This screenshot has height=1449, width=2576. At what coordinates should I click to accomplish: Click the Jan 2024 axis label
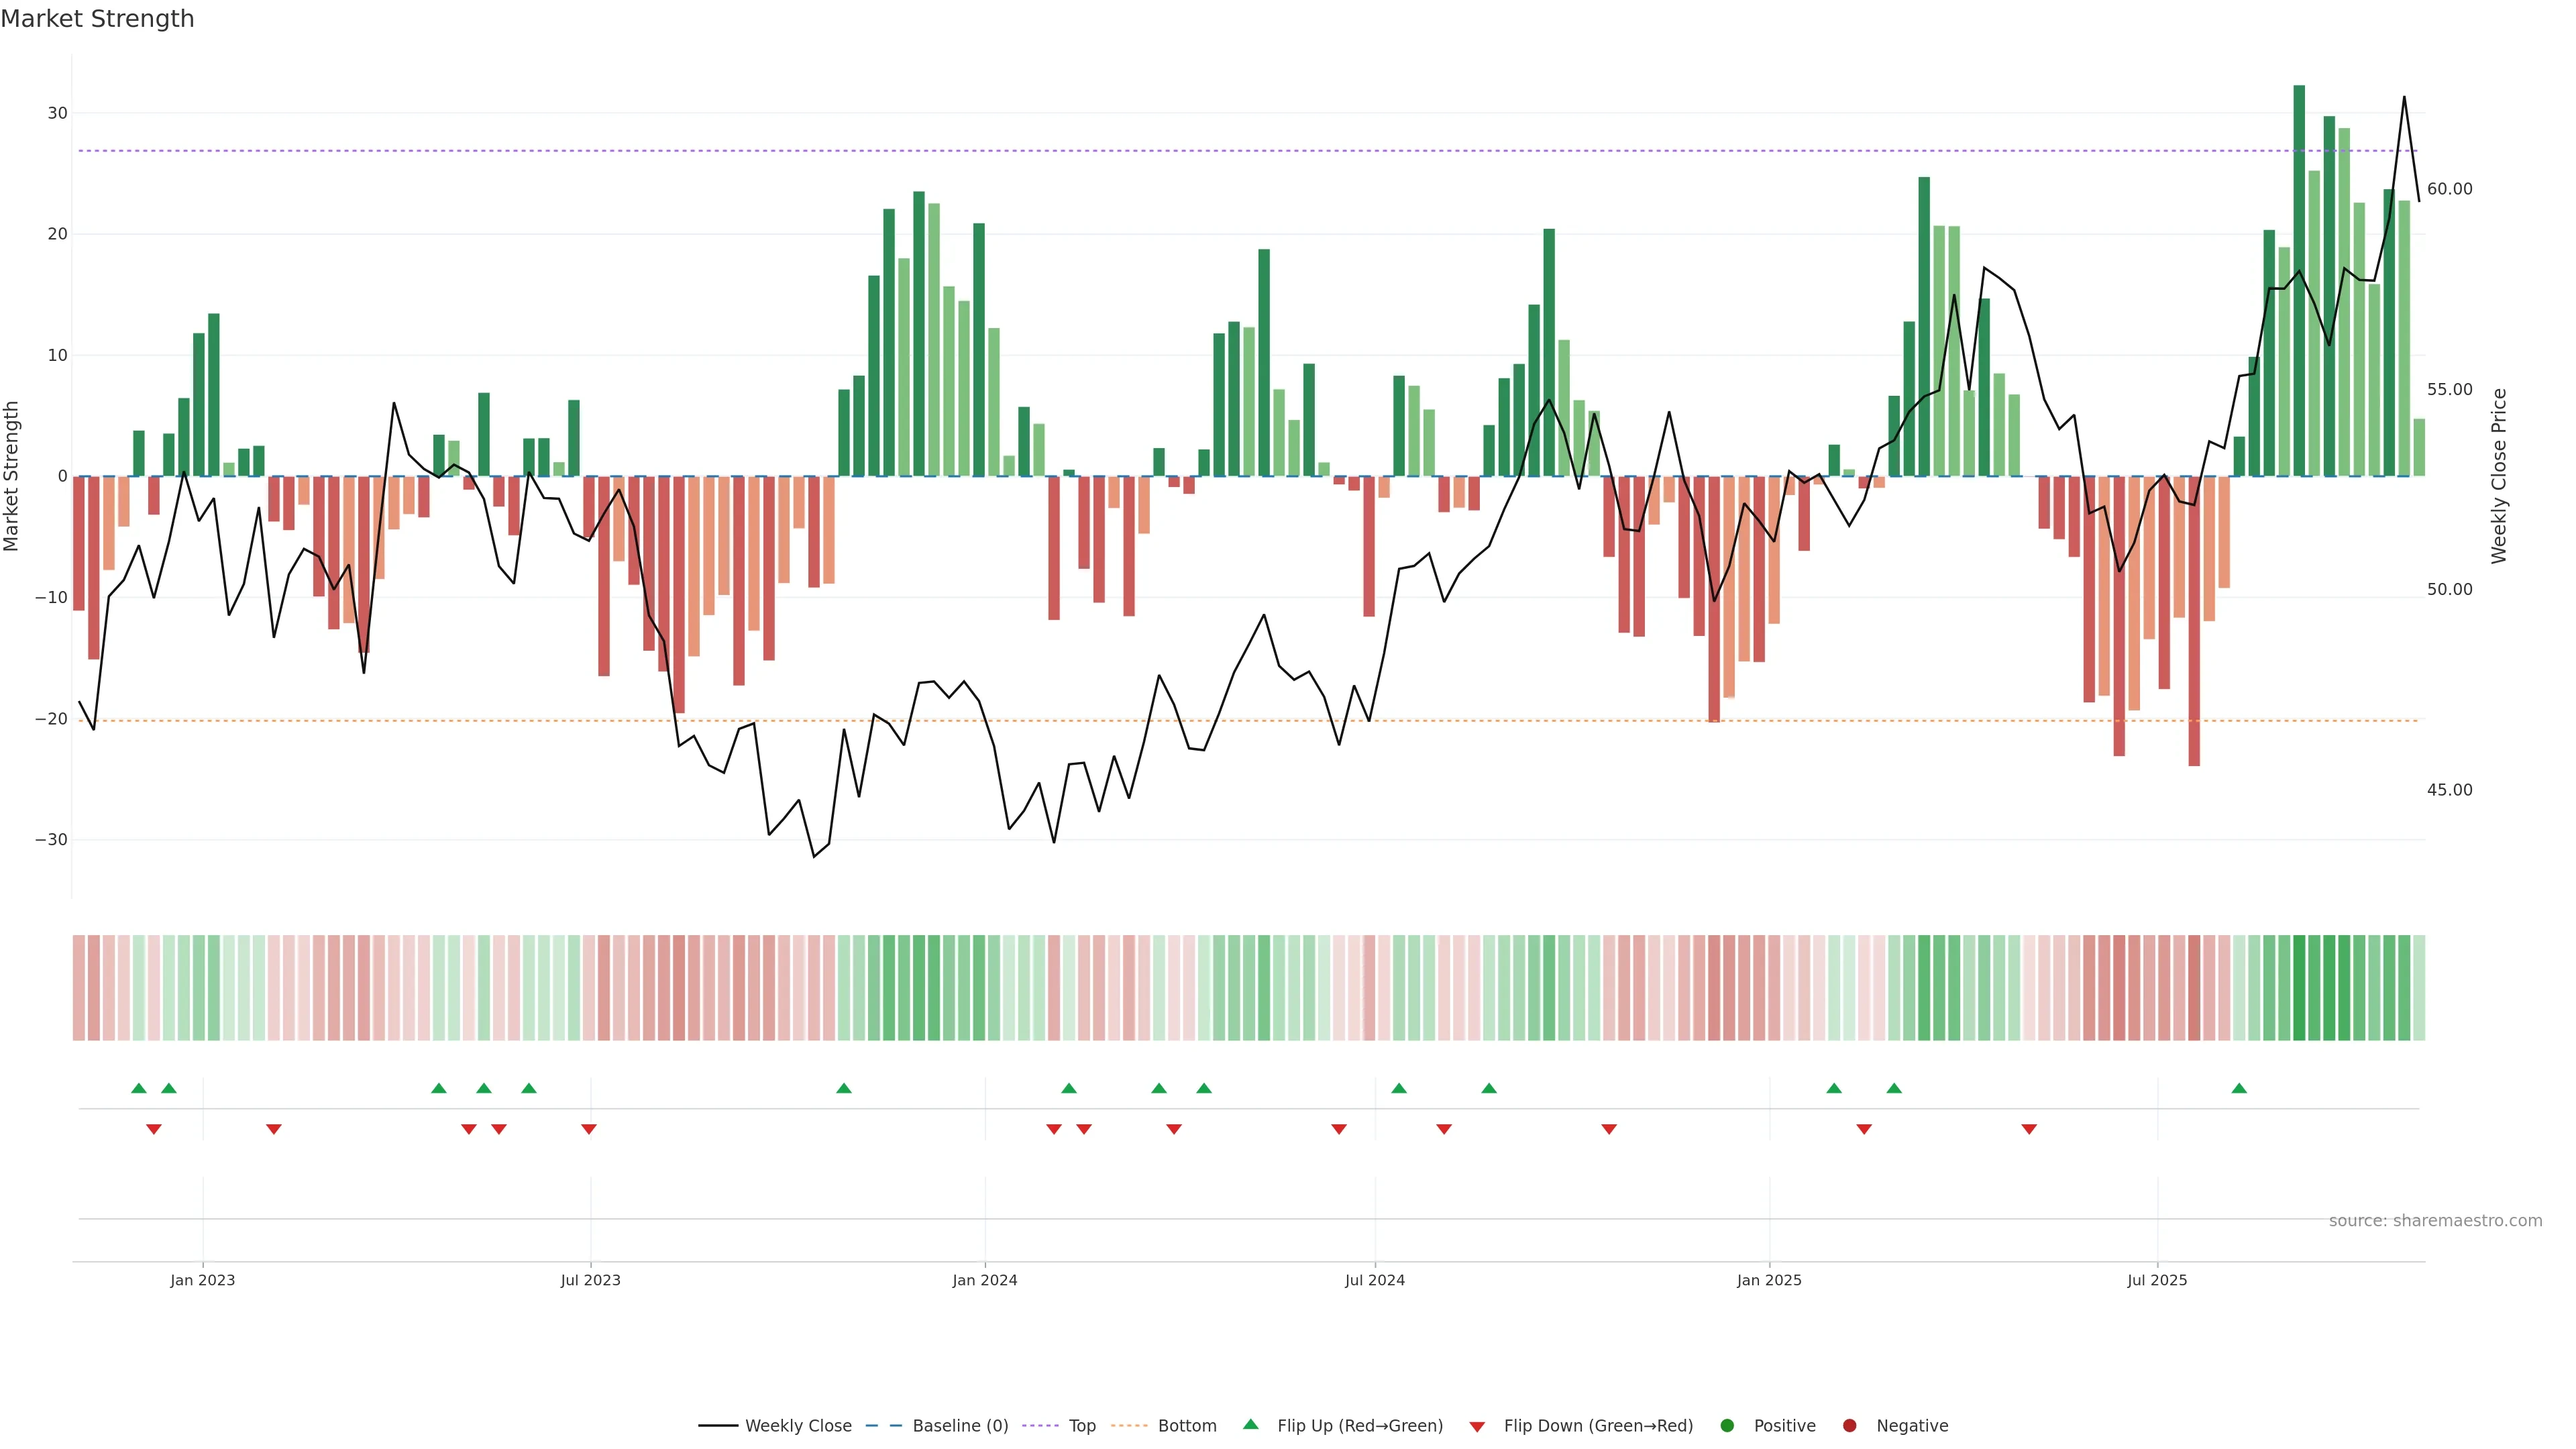(984, 1280)
